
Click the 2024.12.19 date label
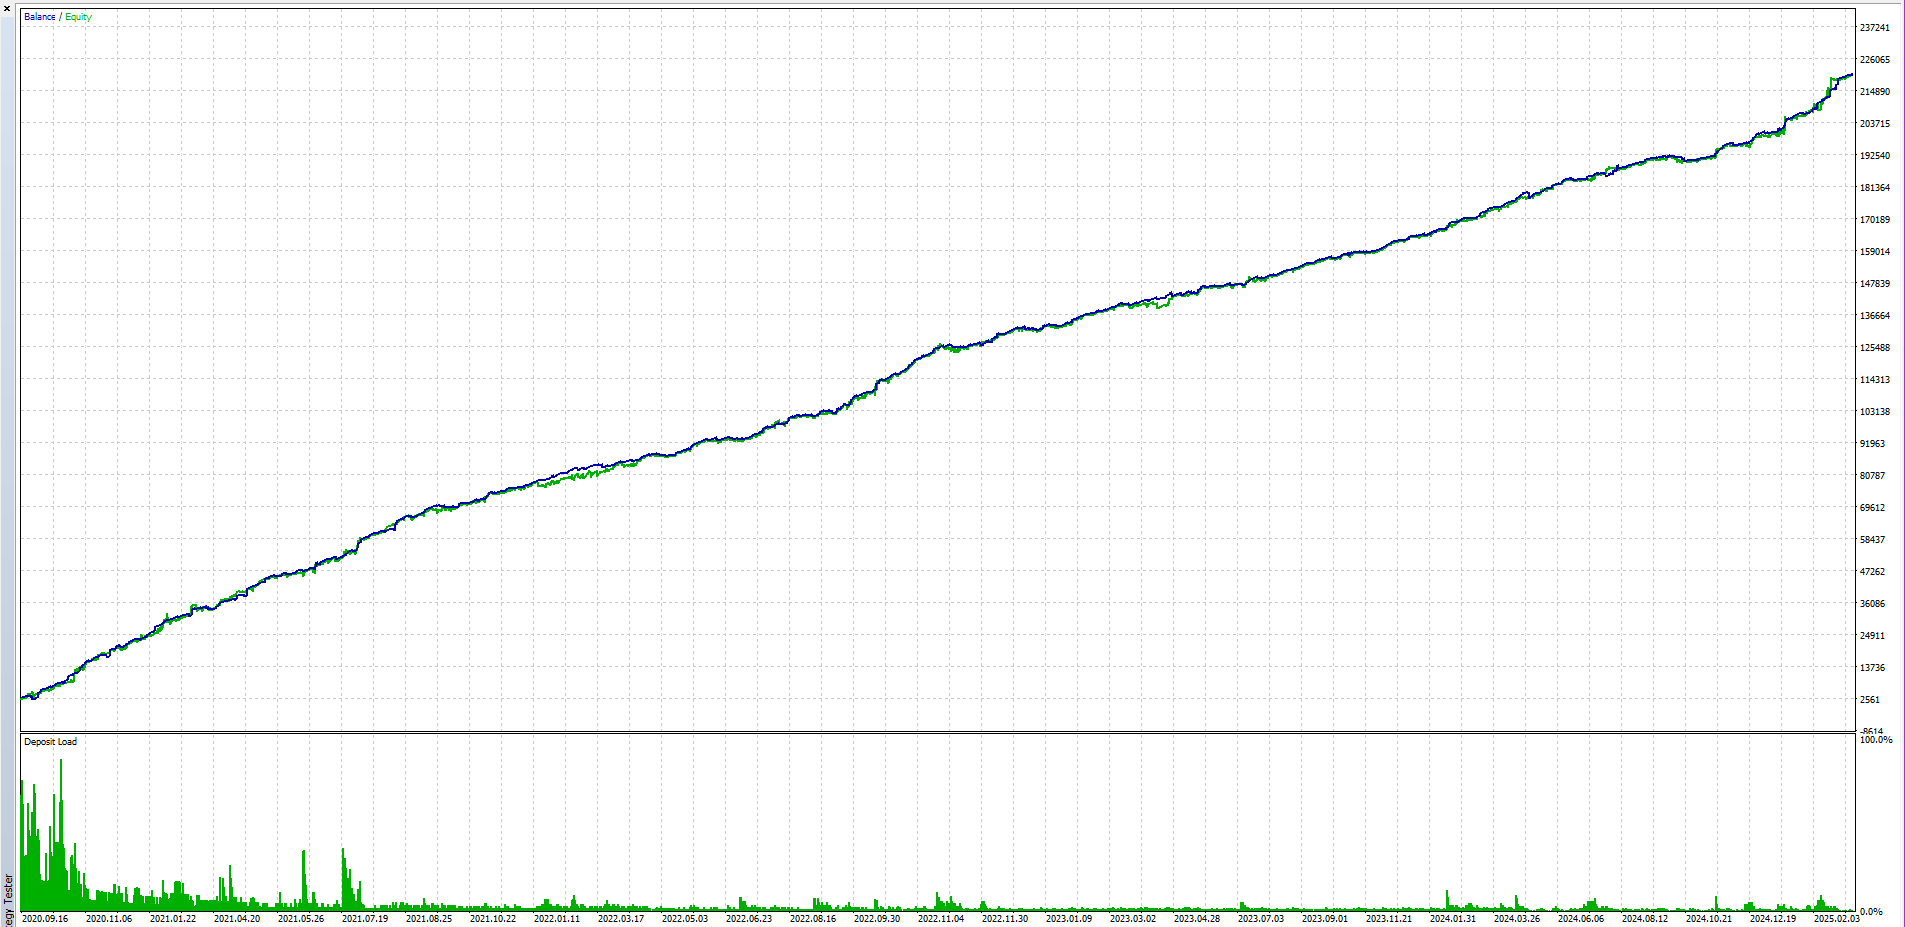pyautogui.click(x=1773, y=919)
